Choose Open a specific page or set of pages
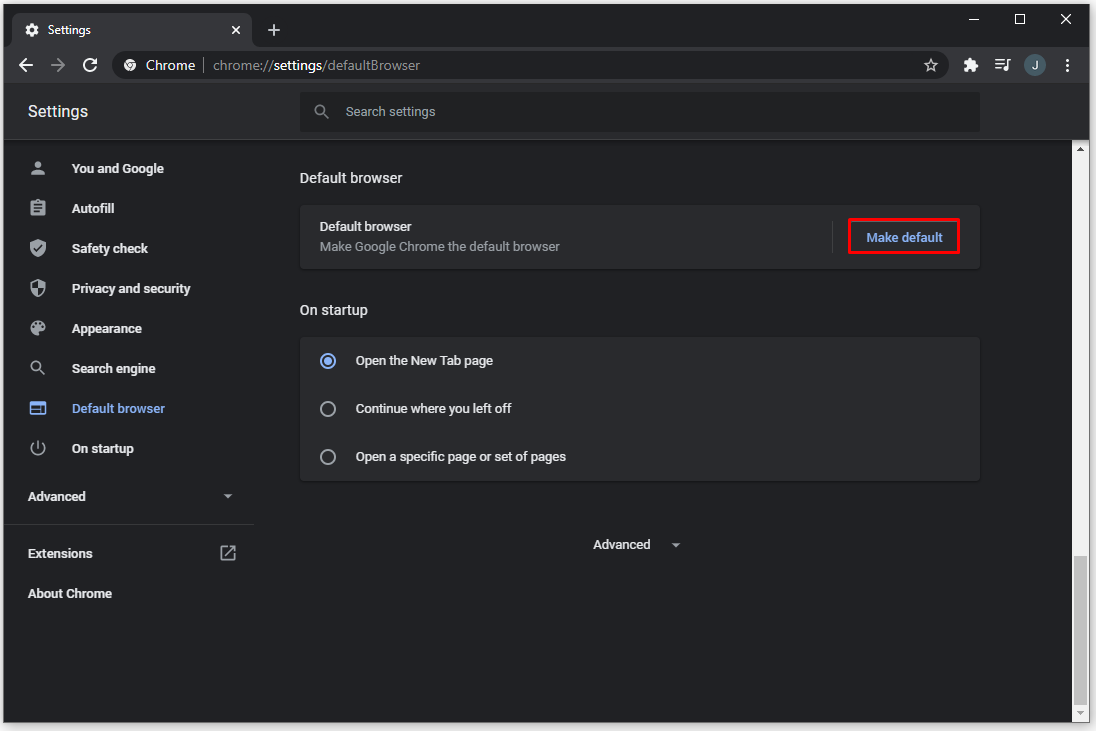 328,457
